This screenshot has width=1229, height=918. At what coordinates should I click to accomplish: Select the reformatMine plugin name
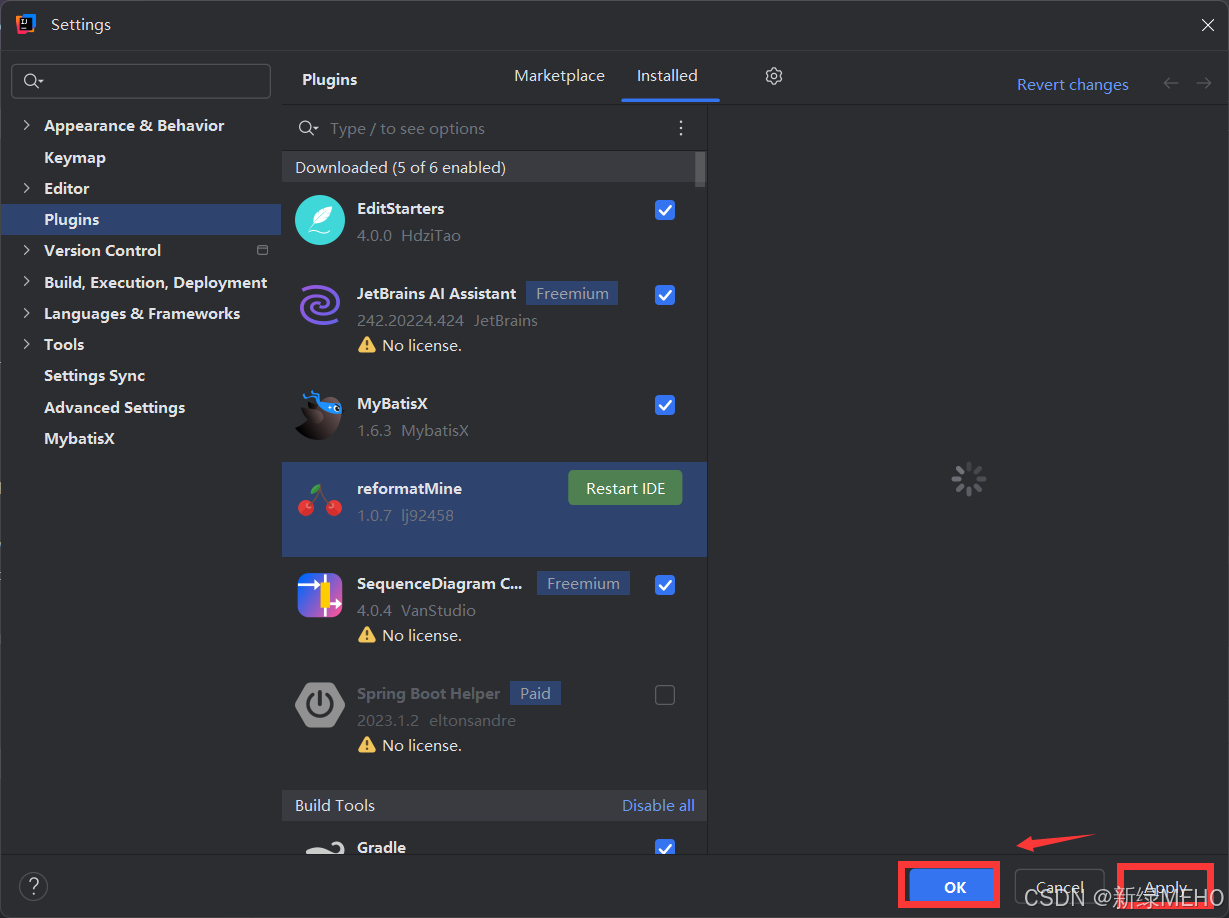coord(409,488)
